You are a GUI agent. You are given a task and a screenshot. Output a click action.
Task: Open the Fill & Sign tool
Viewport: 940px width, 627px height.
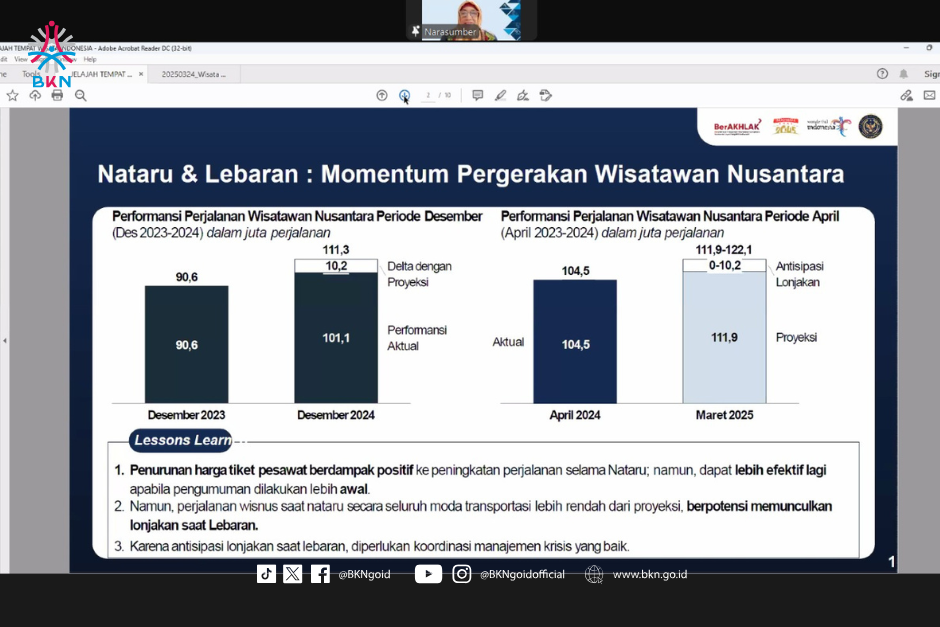tap(522, 96)
